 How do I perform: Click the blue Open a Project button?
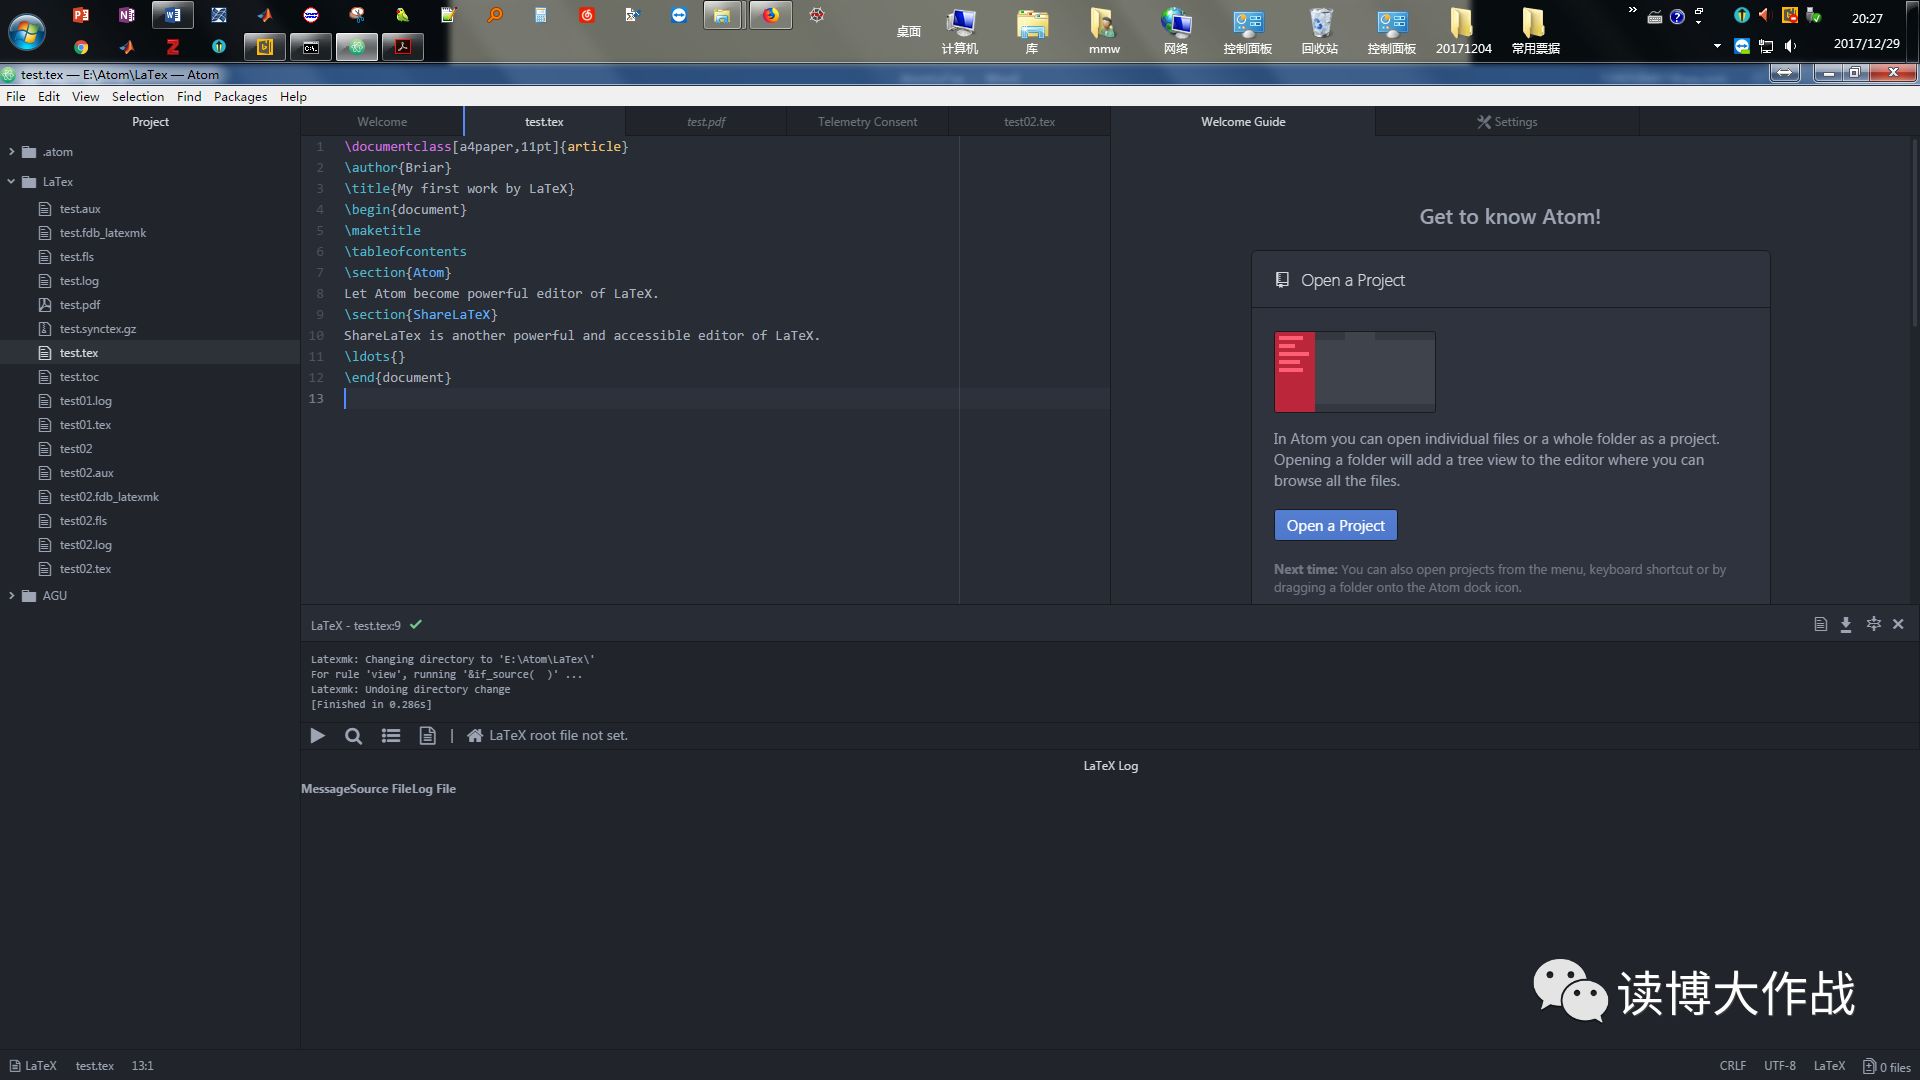1335,526
